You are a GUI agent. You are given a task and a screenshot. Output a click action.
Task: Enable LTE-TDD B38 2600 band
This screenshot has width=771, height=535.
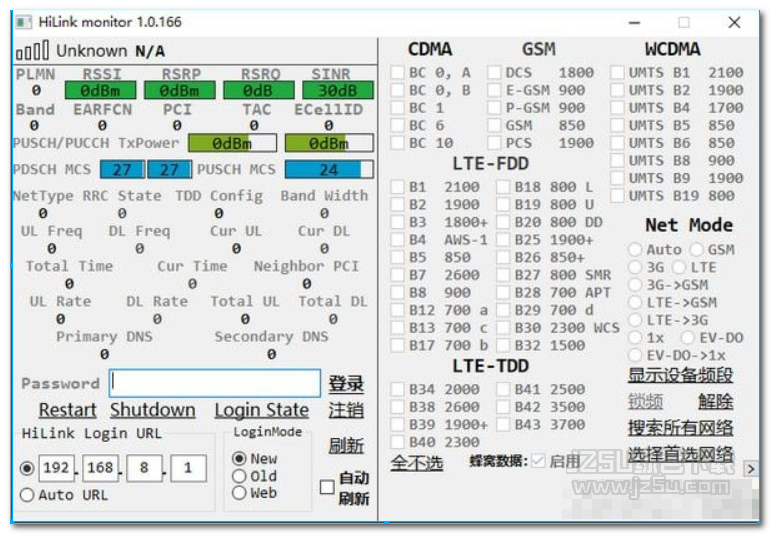click(x=397, y=407)
